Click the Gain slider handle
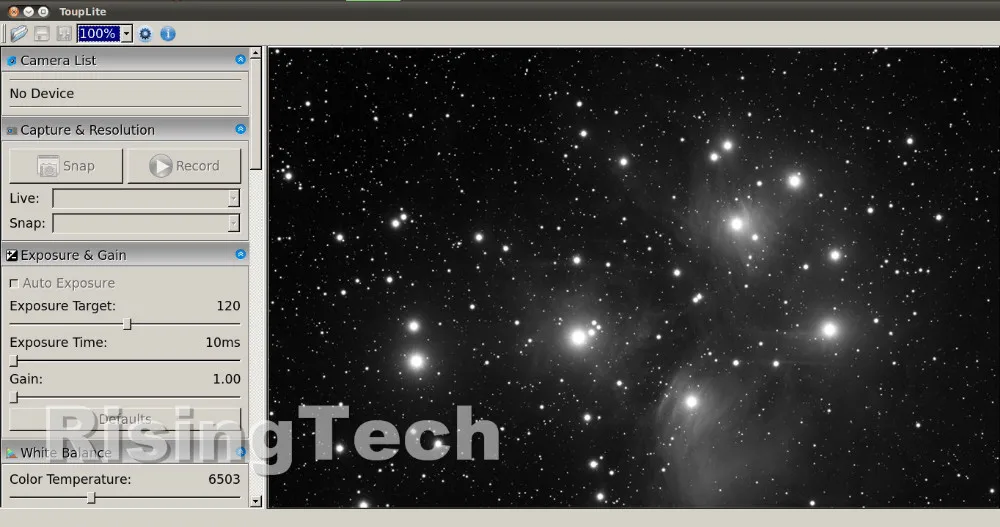Image resolution: width=1000 pixels, height=527 pixels. 14,397
